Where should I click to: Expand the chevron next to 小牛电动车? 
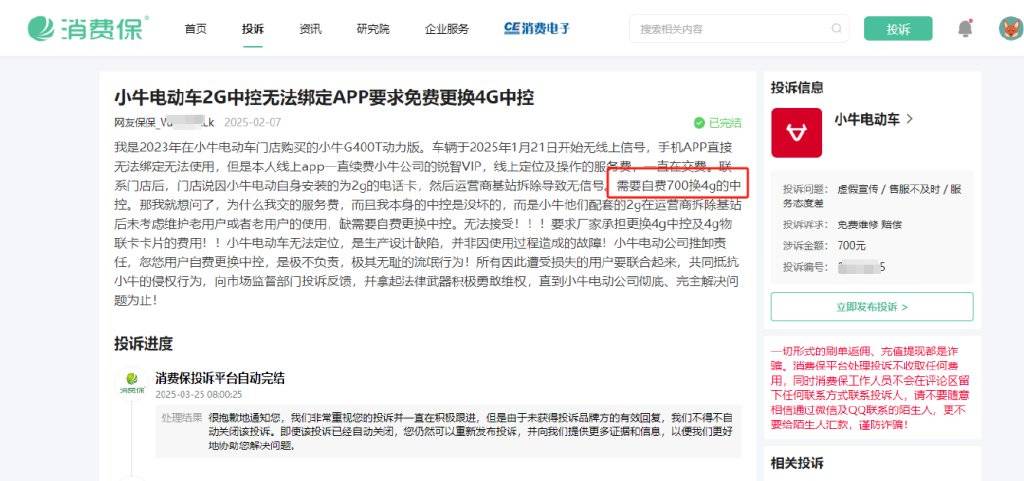click(x=910, y=119)
